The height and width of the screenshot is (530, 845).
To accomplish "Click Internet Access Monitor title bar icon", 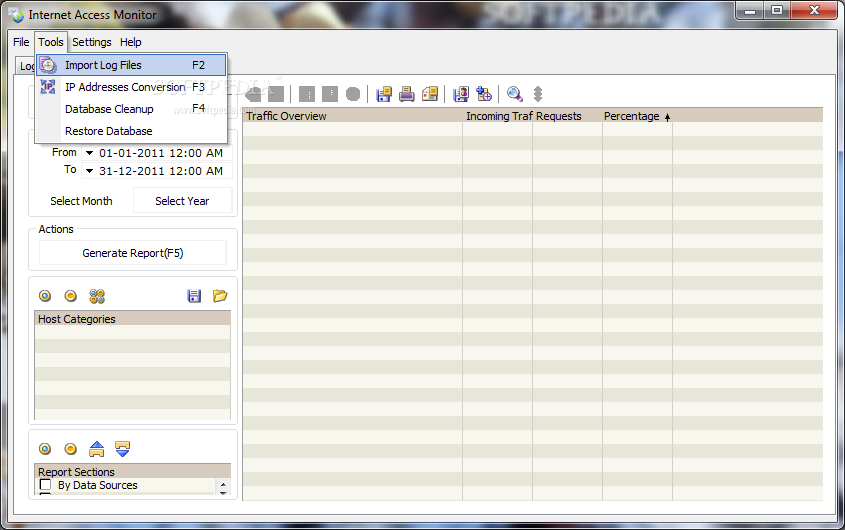I will pos(17,15).
